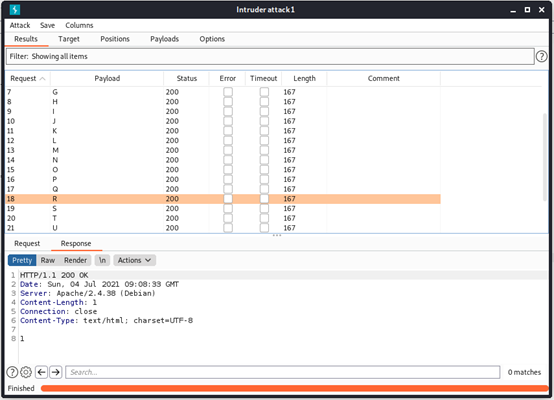Click the Burp Suite logo icon

tap(15, 10)
